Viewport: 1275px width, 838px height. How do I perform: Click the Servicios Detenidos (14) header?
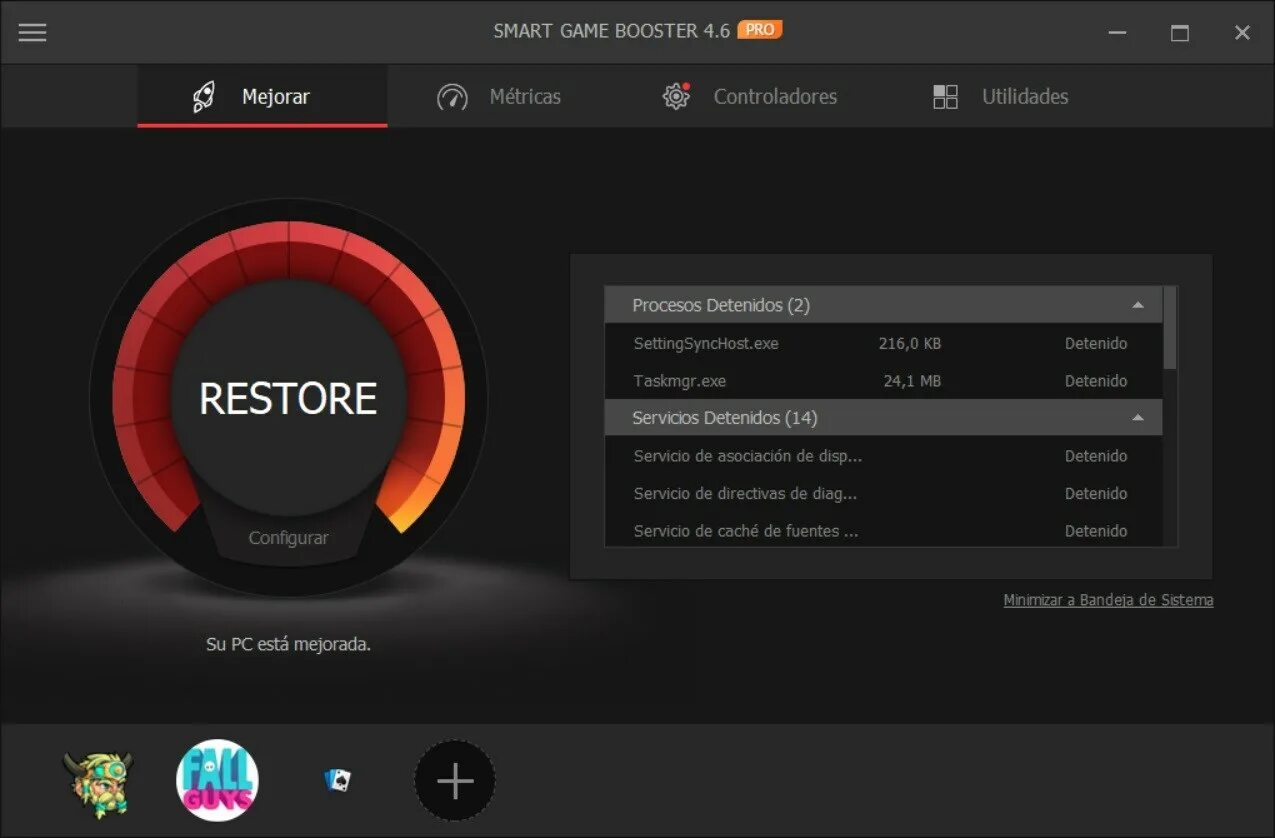(883, 418)
